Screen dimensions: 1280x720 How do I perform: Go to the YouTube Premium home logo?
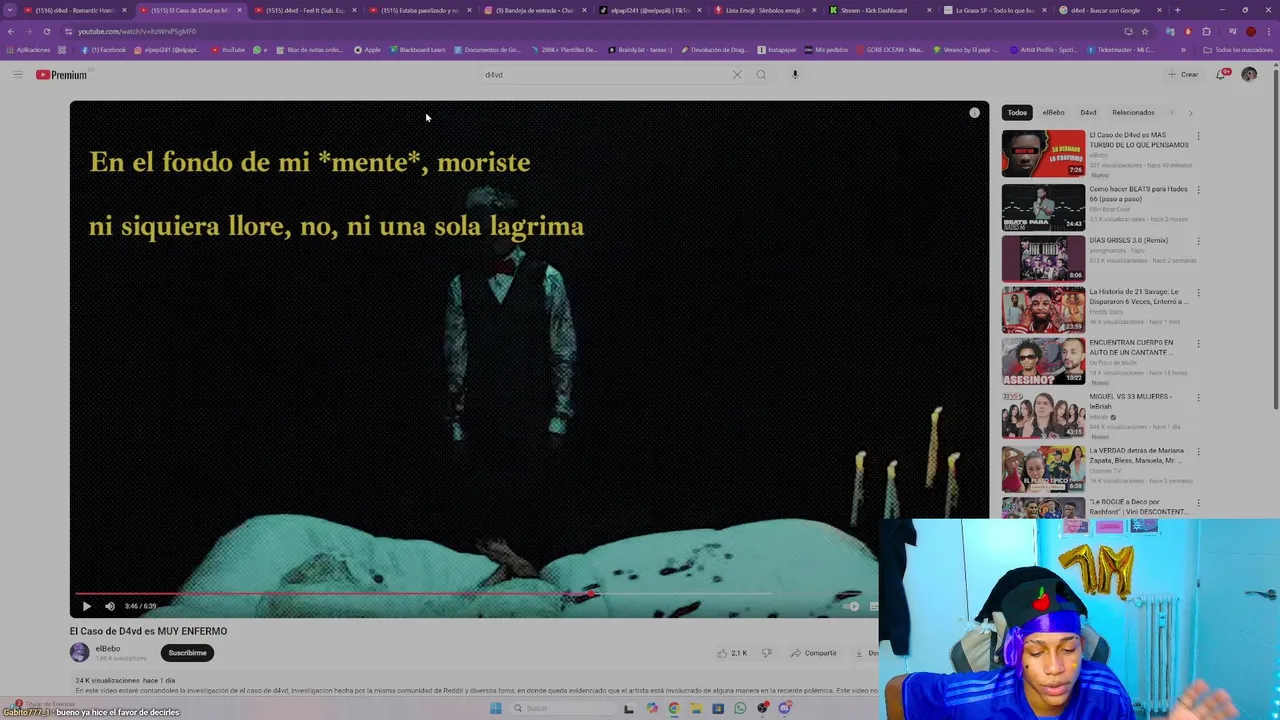pos(62,75)
